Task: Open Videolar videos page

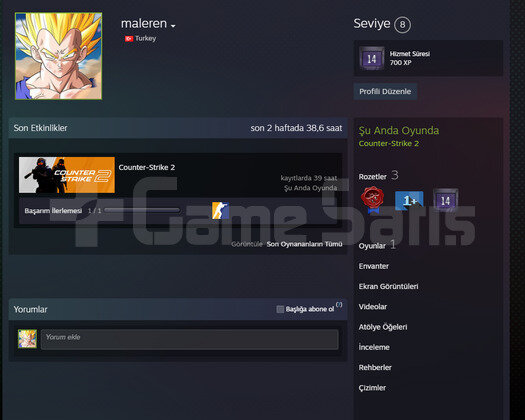Action: (373, 307)
